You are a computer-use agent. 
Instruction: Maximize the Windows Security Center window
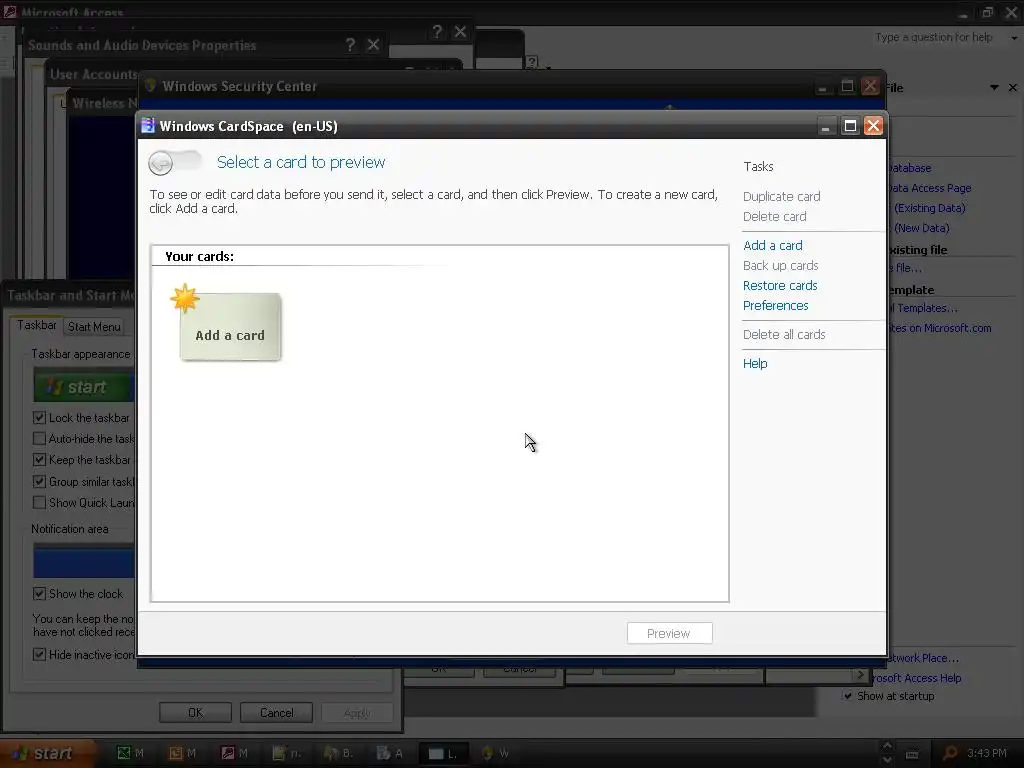coord(847,86)
